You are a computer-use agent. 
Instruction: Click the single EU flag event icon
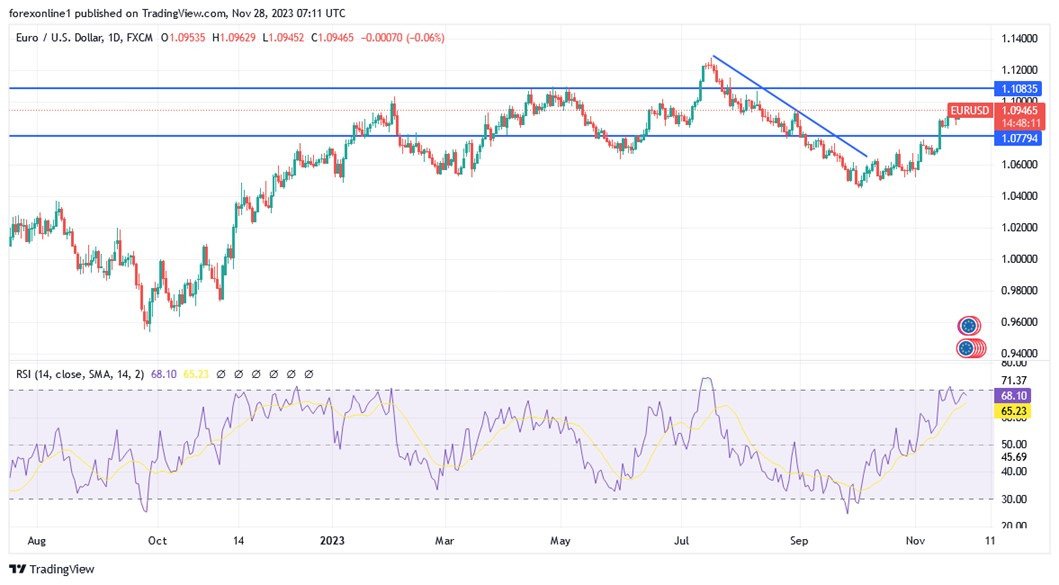968,326
